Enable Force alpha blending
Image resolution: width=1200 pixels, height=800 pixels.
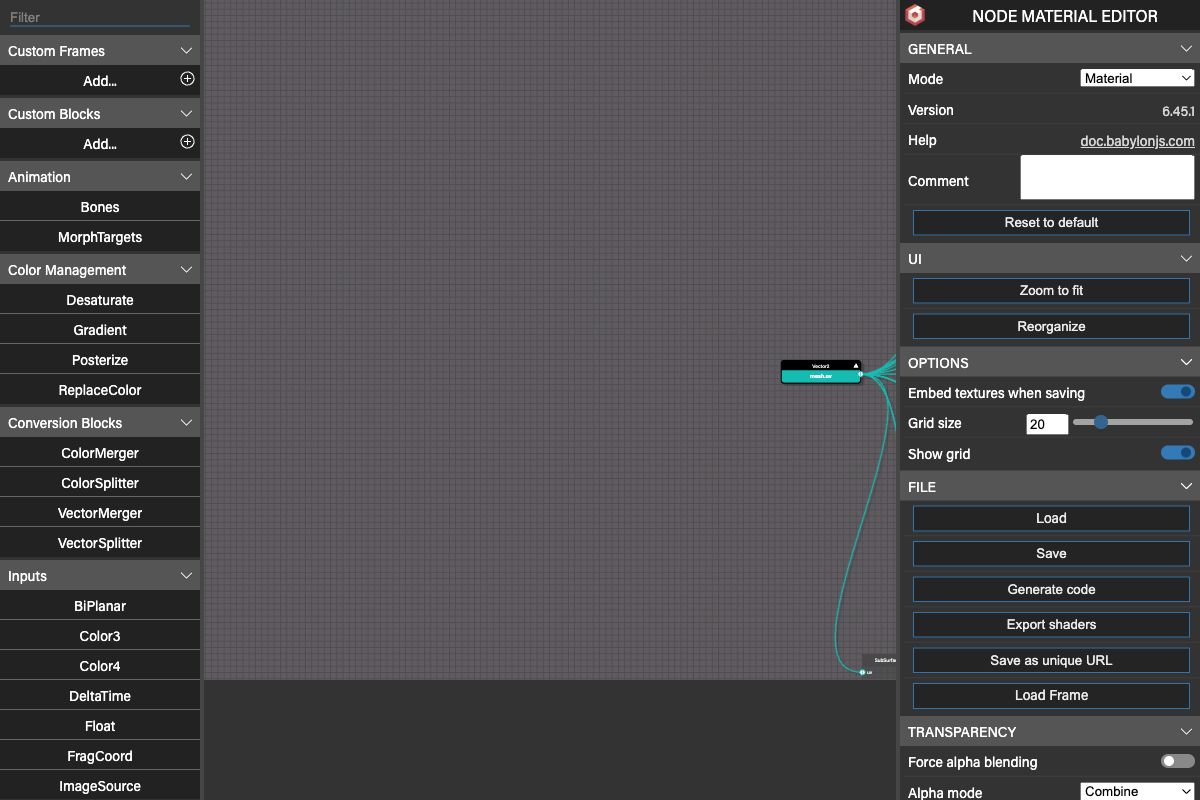(1176, 762)
